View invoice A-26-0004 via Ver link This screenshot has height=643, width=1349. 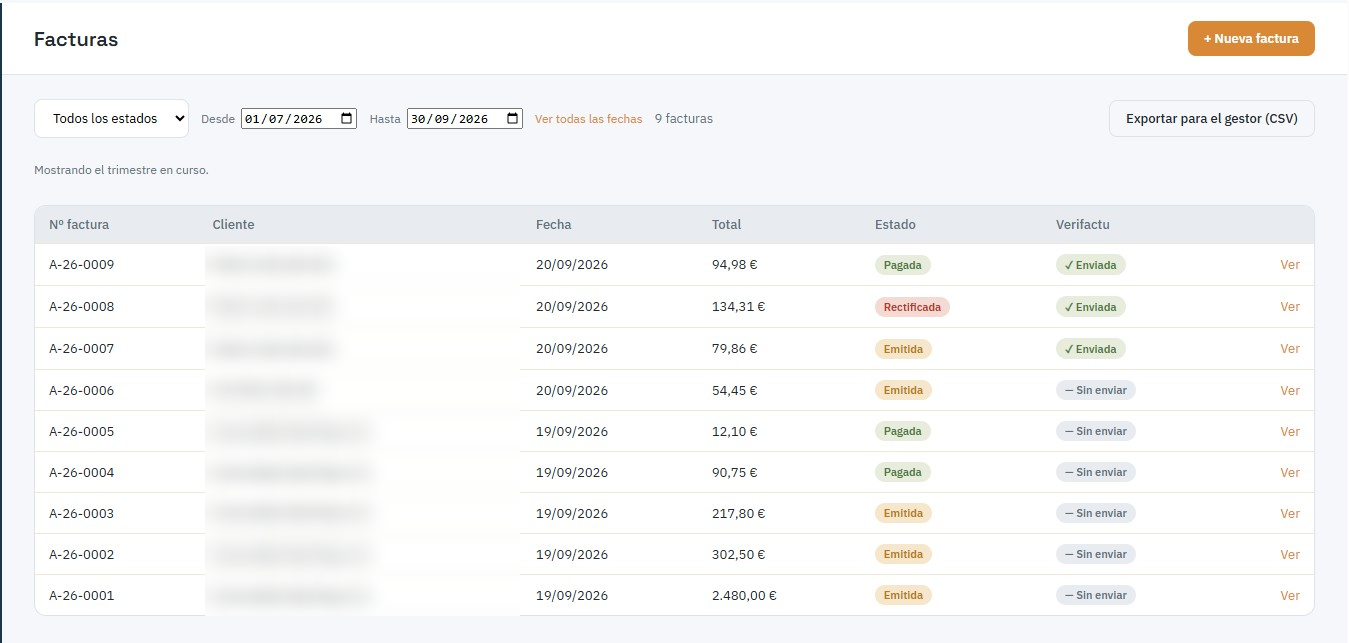tap(1290, 472)
